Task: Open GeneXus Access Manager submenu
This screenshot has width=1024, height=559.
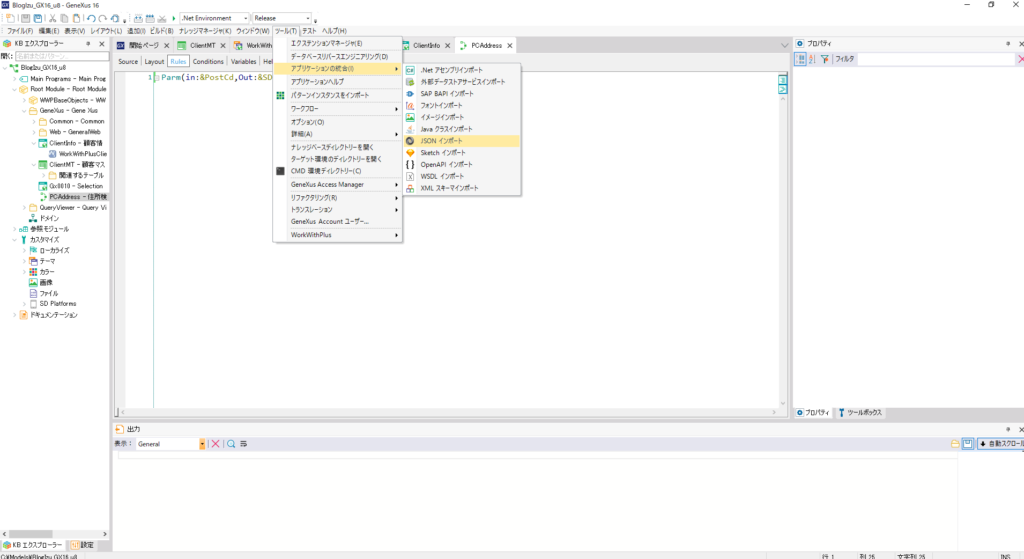Action: tap(337, 185)
